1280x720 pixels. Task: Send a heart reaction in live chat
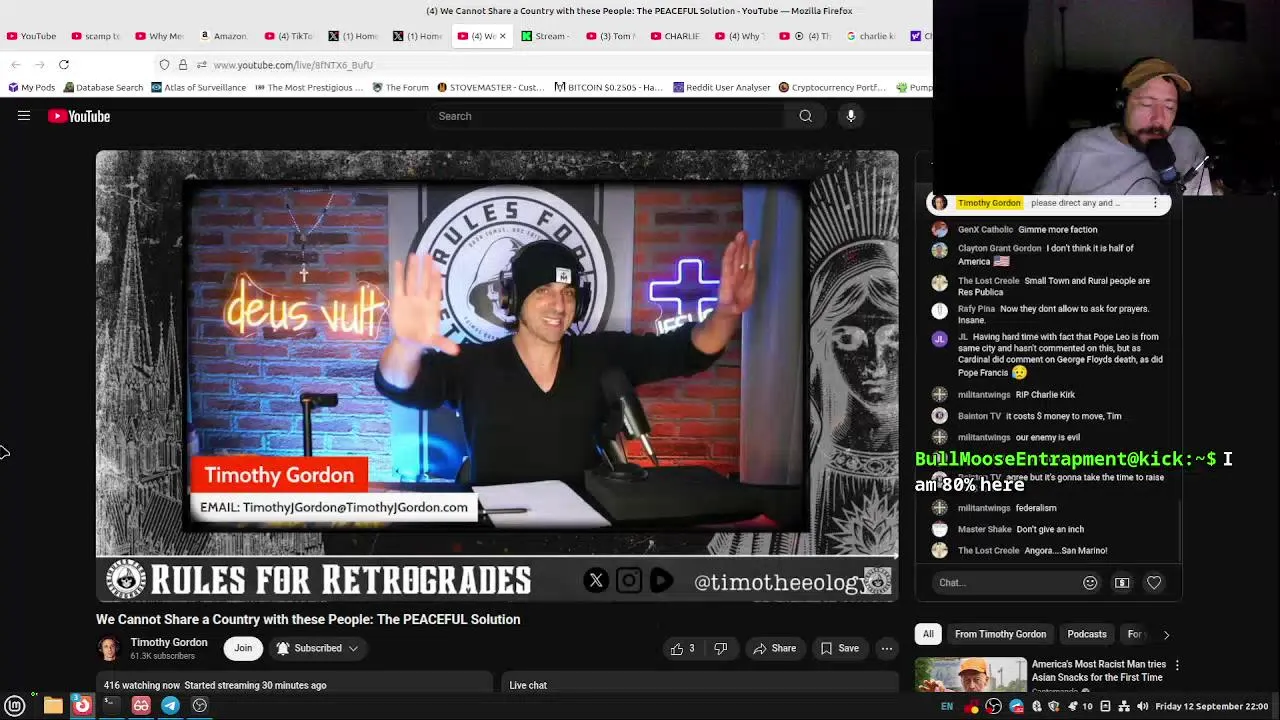click(x=1154, y=583)
